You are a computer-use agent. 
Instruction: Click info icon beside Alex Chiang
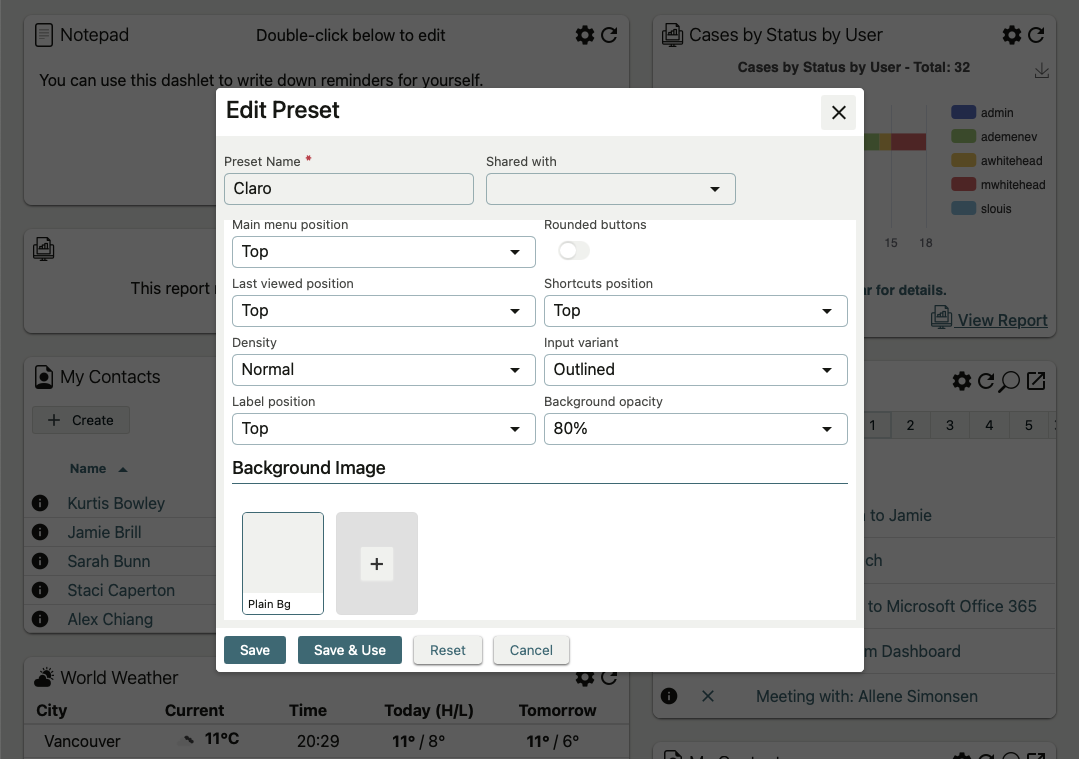(41, 619)
